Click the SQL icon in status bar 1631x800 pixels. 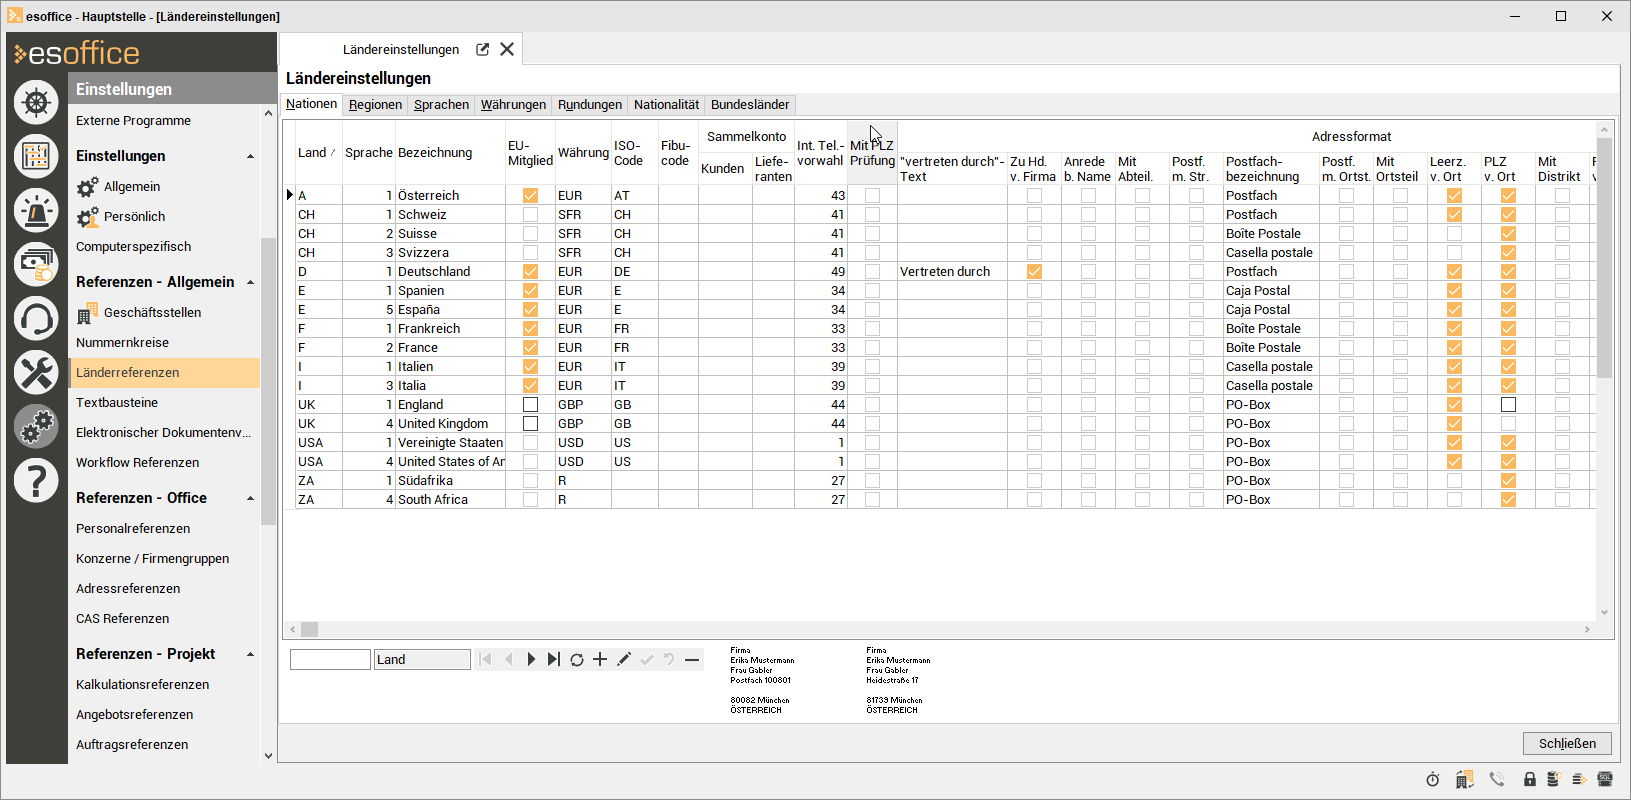click(x=1605, y=779)
